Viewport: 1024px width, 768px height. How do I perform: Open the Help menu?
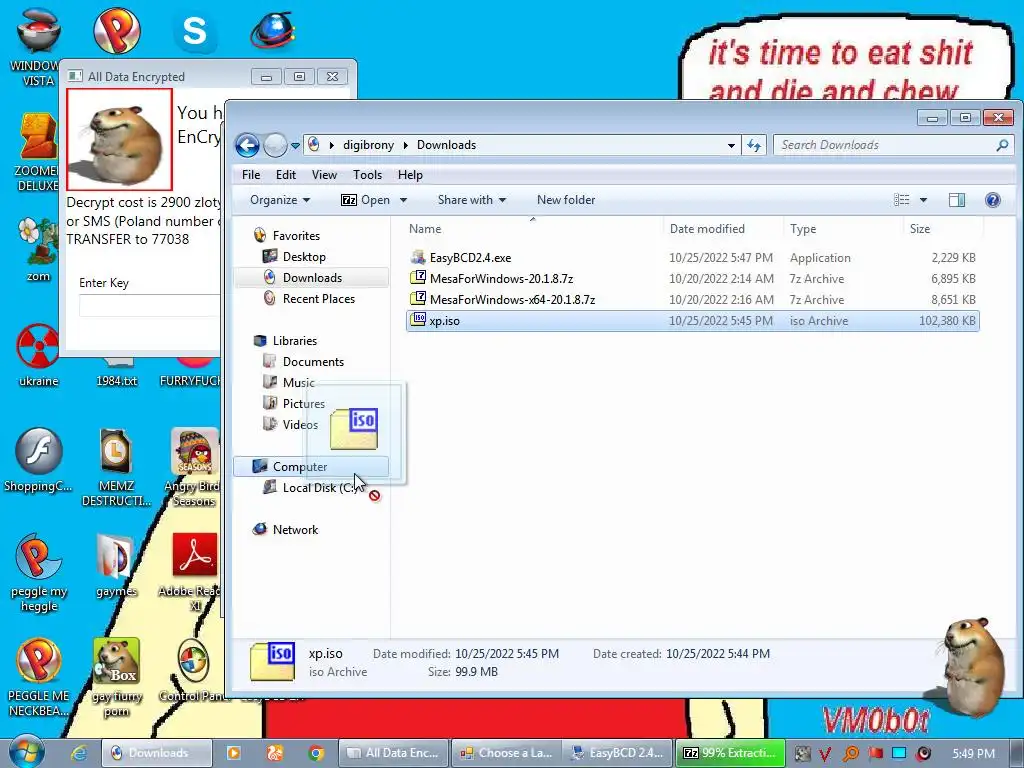click(x=410, y=175)
